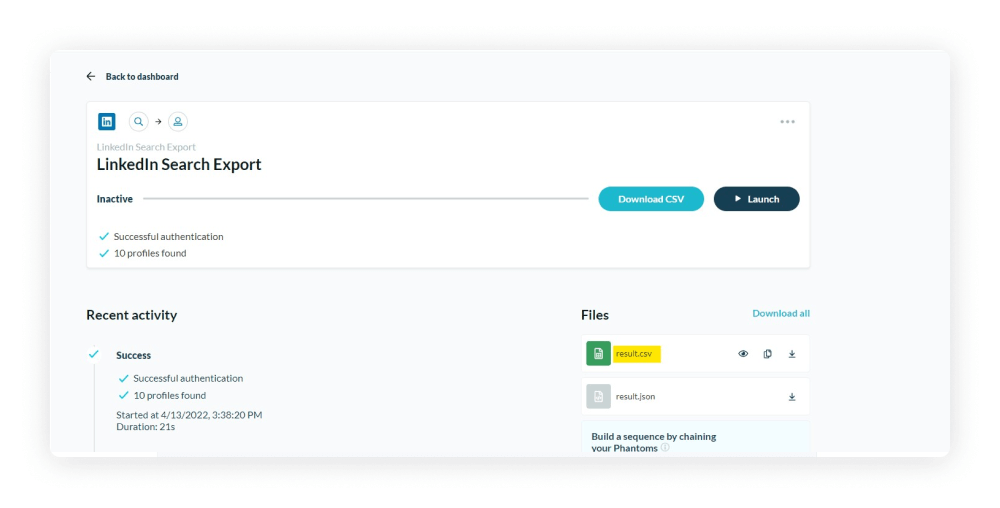Select the result.json file name
The image size is (1000, 508).
tap(635, 396)
